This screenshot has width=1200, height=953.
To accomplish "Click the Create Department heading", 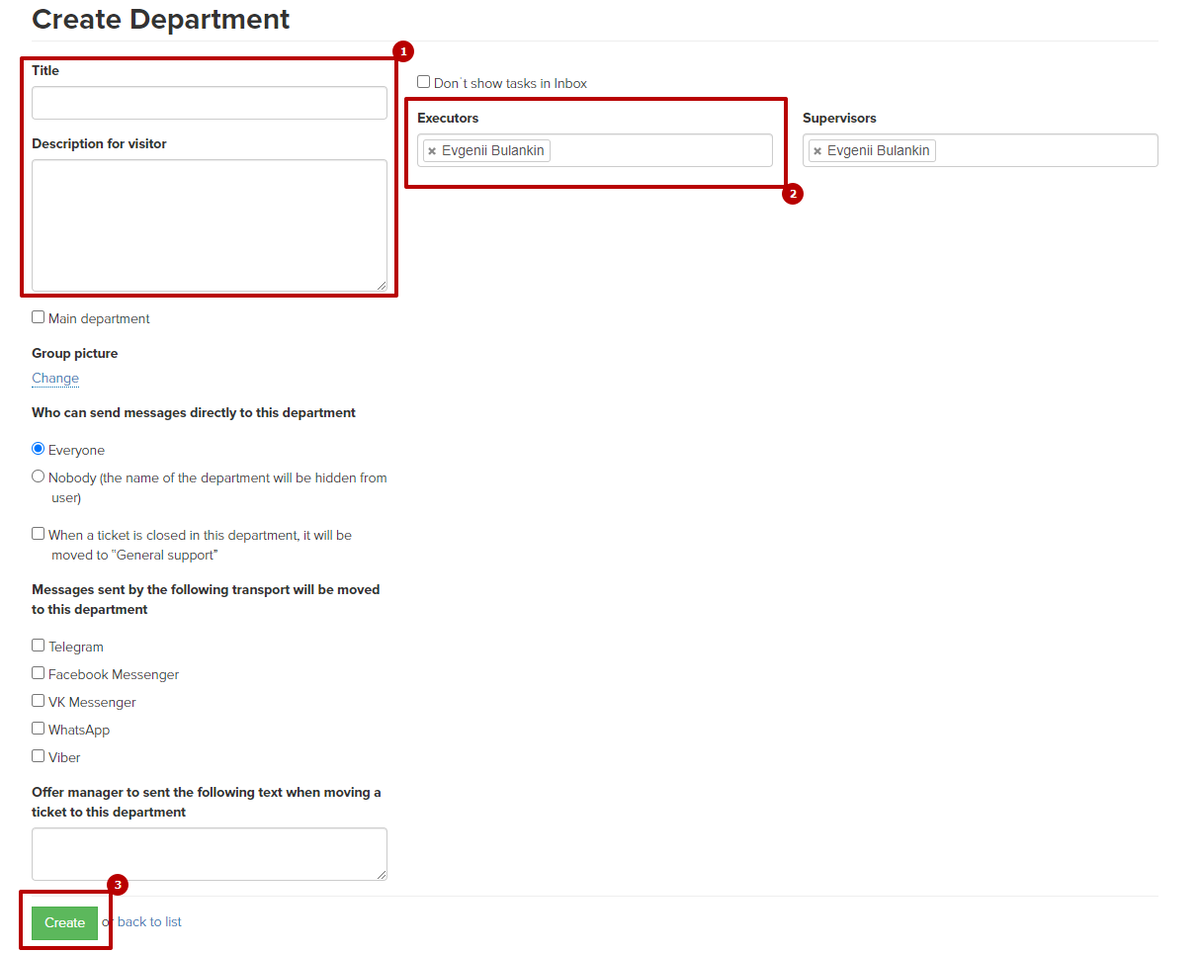I will [x=161, y=18].
